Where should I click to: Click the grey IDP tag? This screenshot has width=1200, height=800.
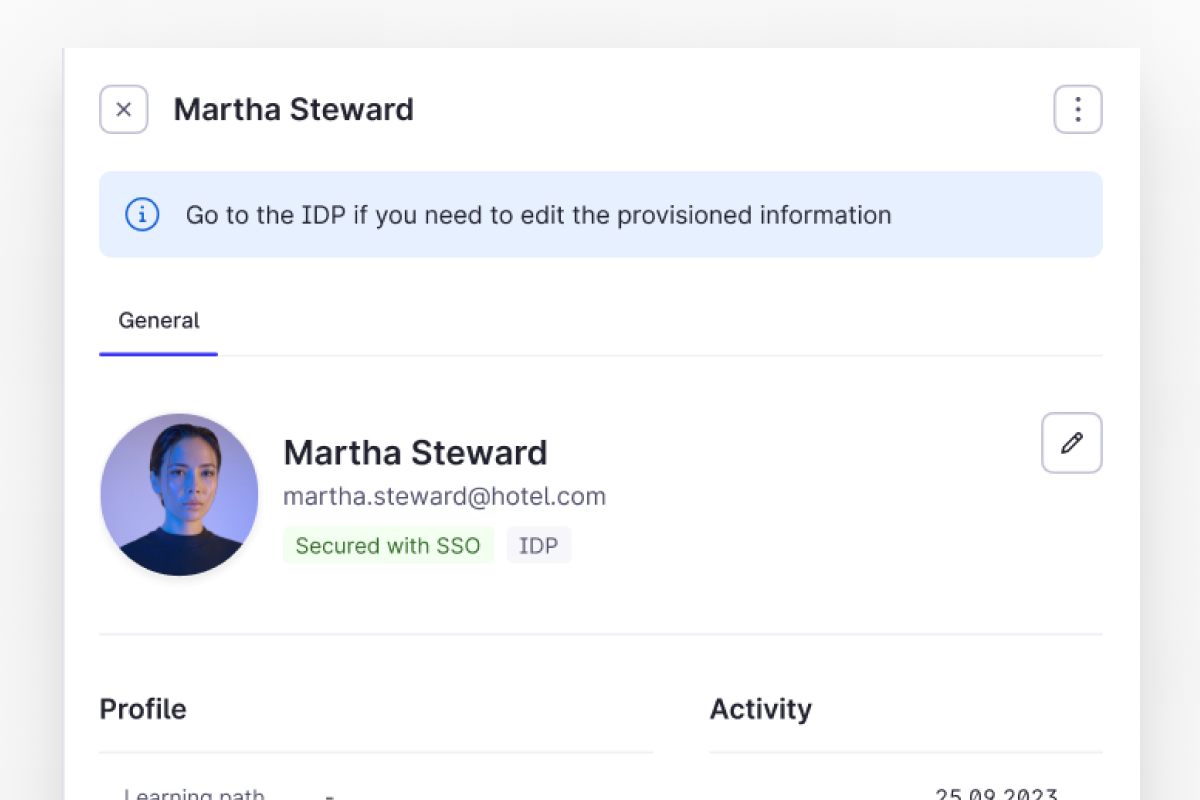(539, 546)
